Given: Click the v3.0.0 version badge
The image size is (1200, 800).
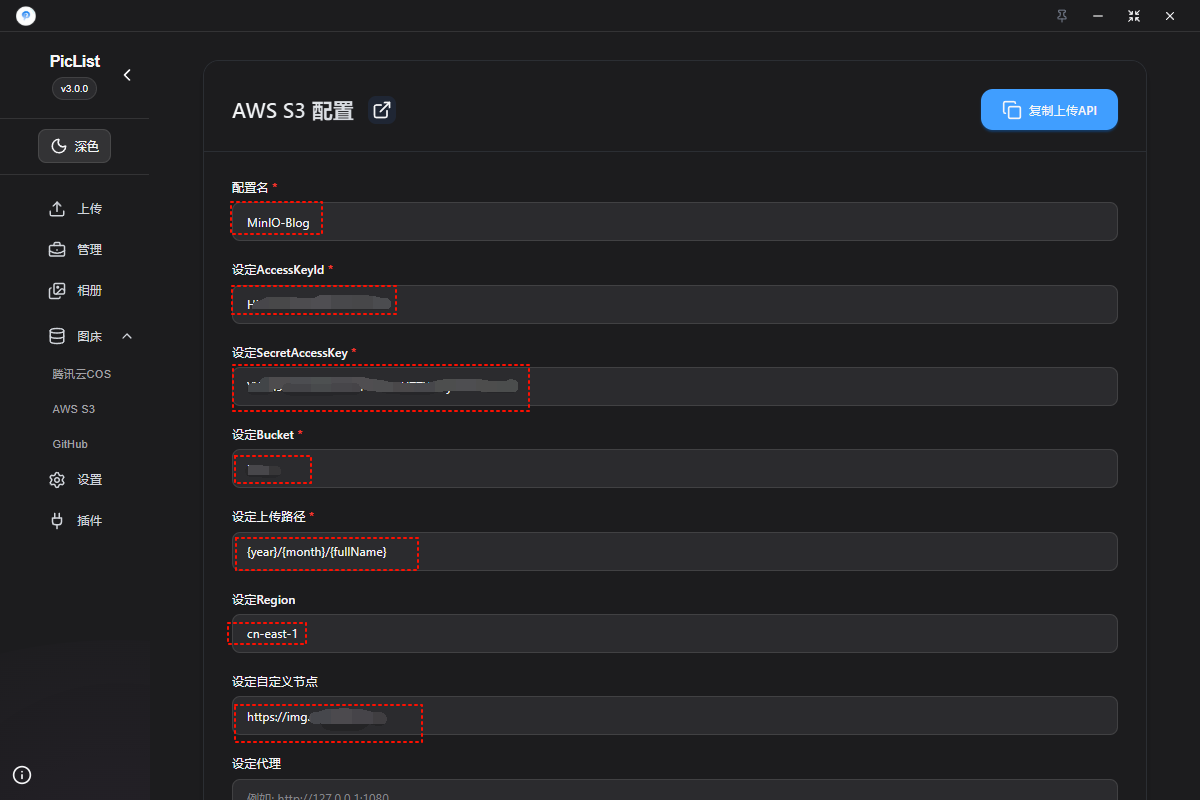Looking at the screenshot, I should point(74,88).
